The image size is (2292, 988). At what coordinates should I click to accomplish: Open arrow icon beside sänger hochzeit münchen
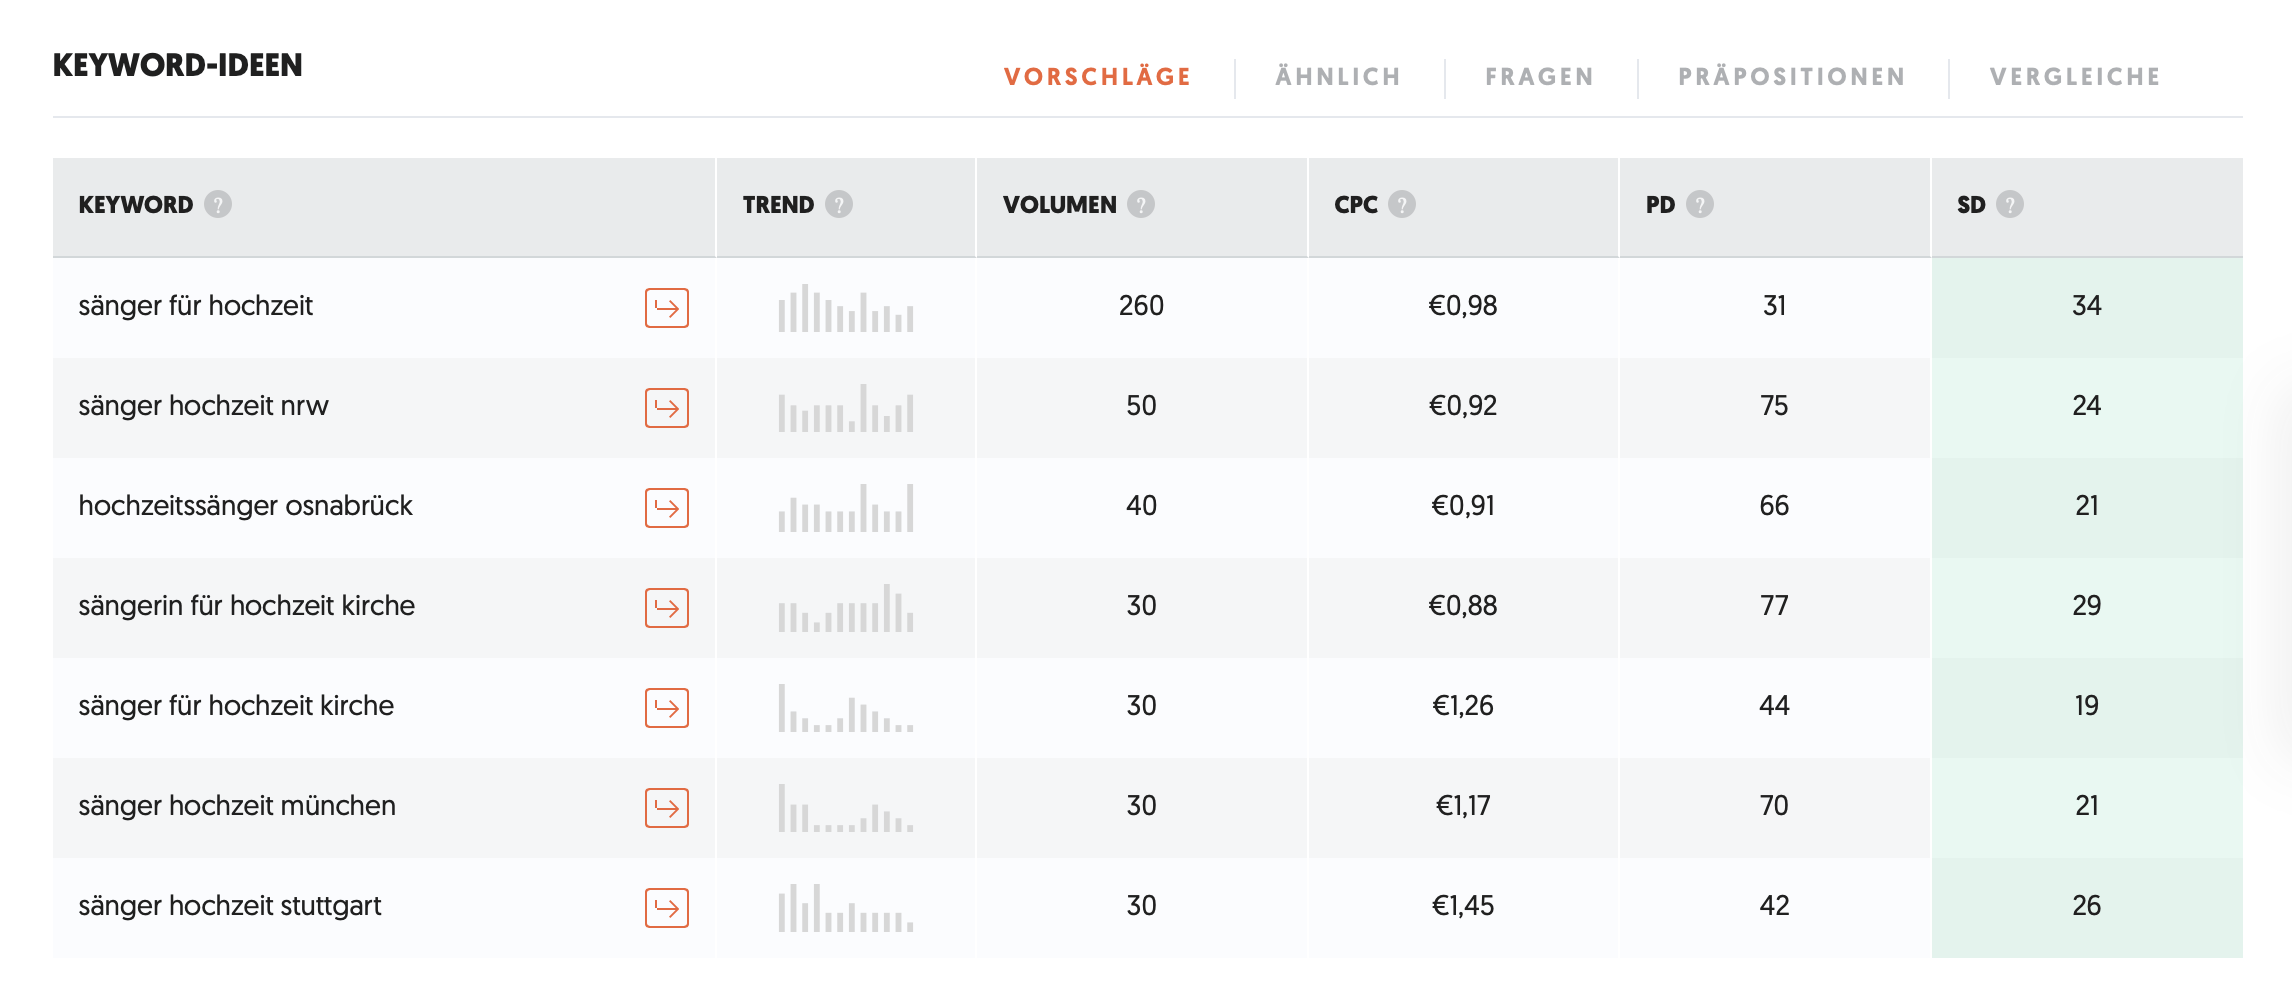(x=667, y=807)
